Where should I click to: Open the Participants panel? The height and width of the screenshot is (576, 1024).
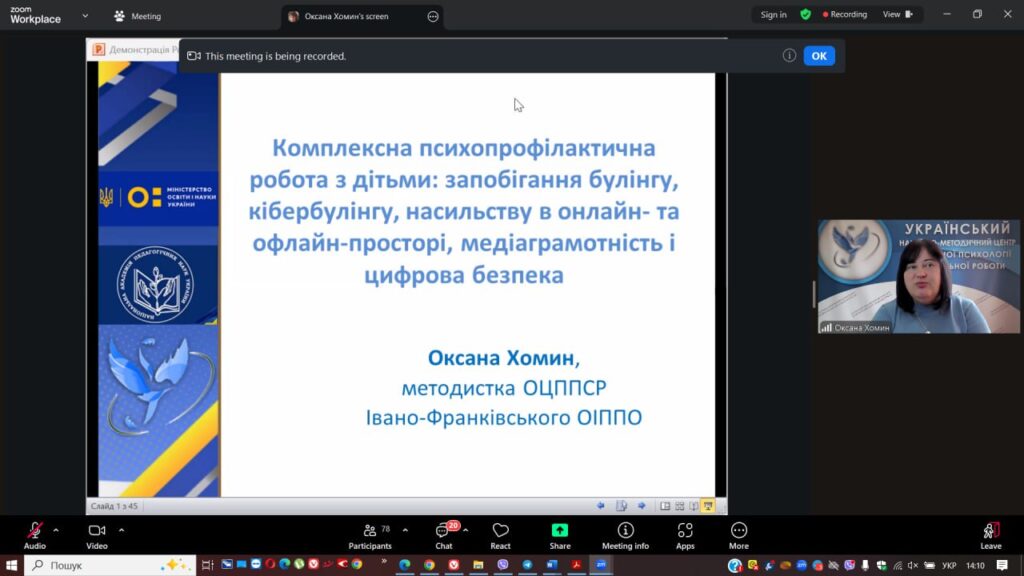(x=370, y=534)
